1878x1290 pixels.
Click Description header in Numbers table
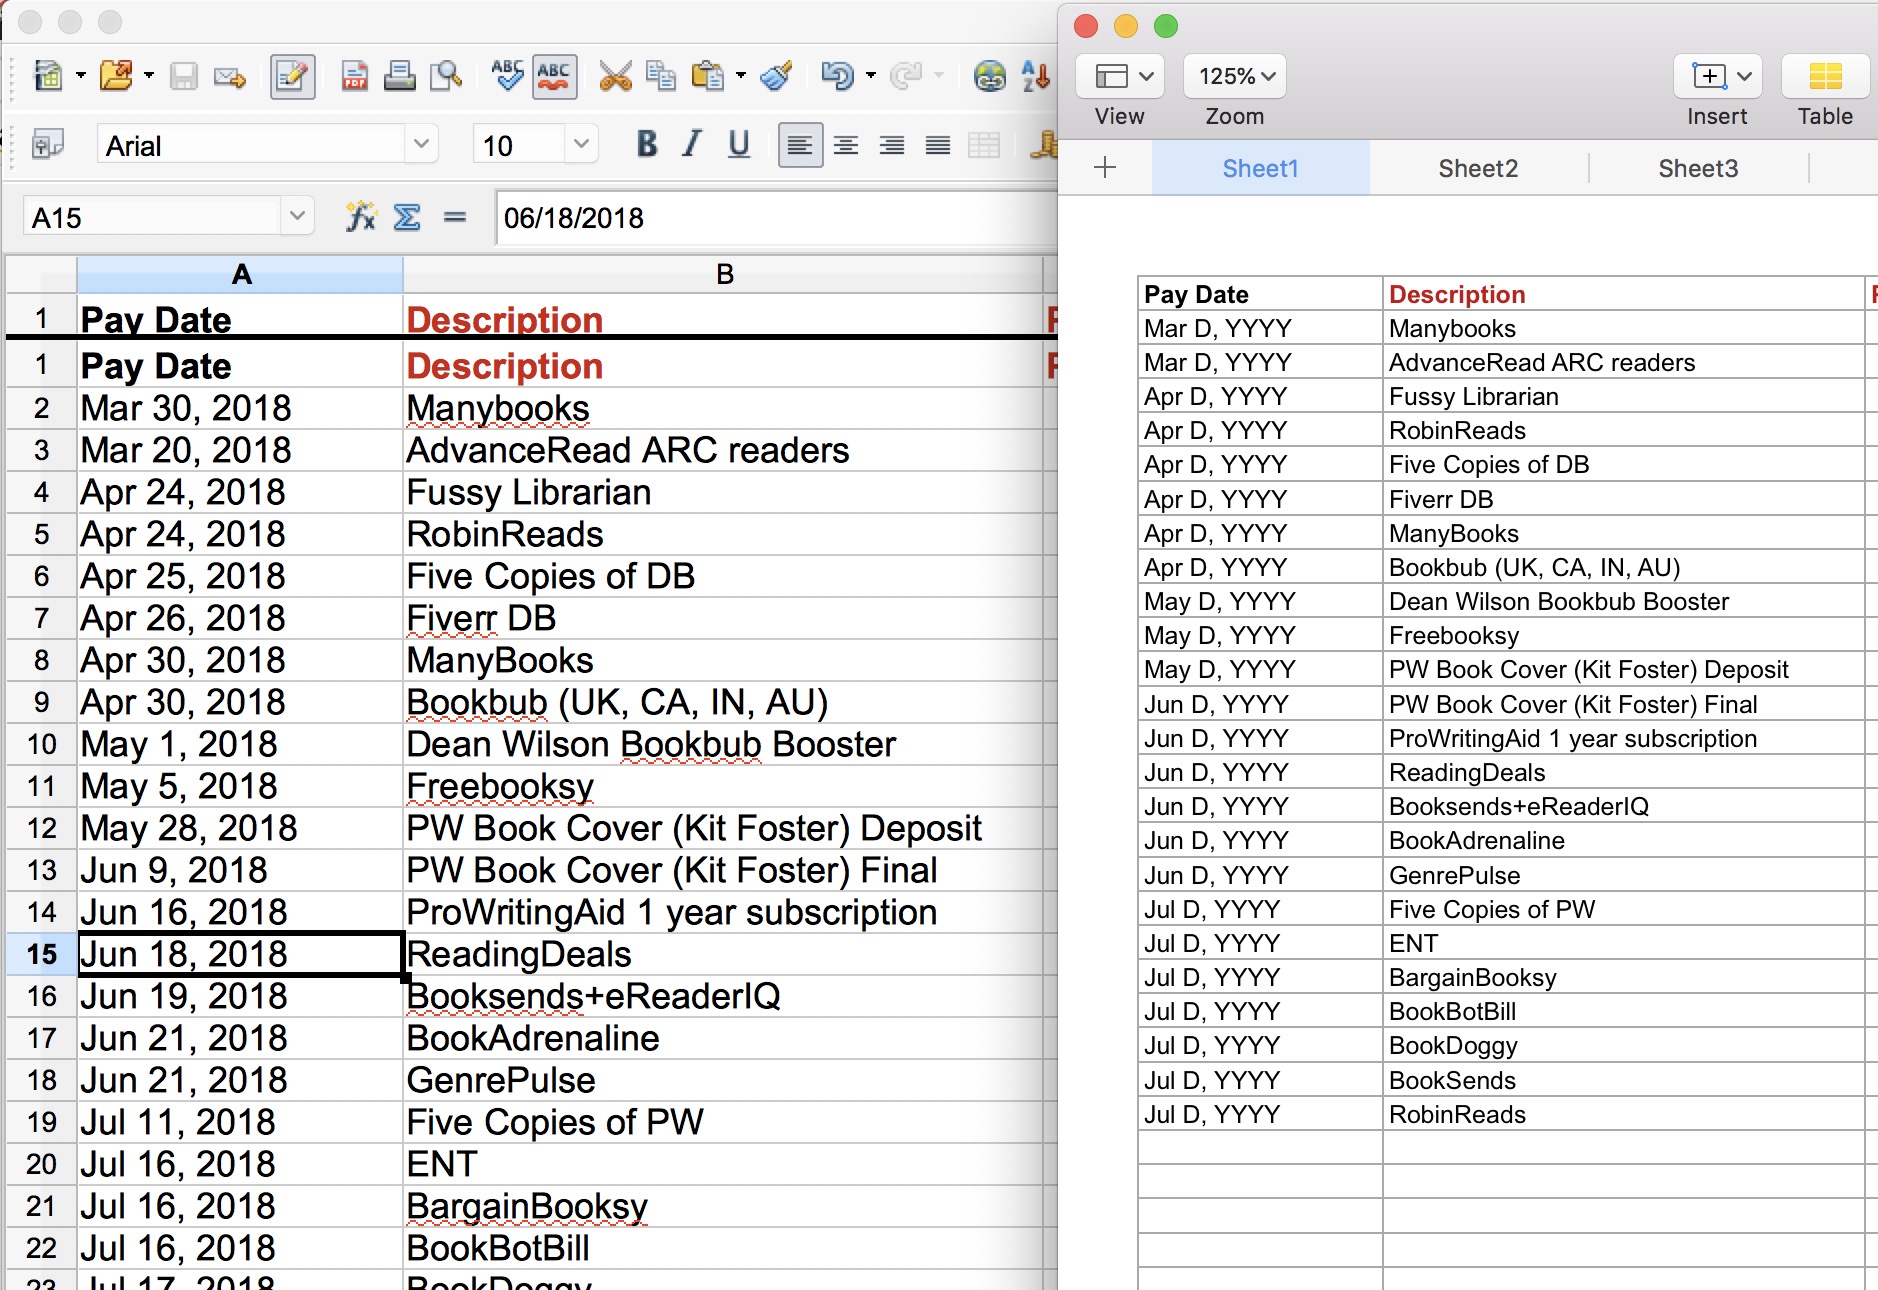(x=1624, y=294)
